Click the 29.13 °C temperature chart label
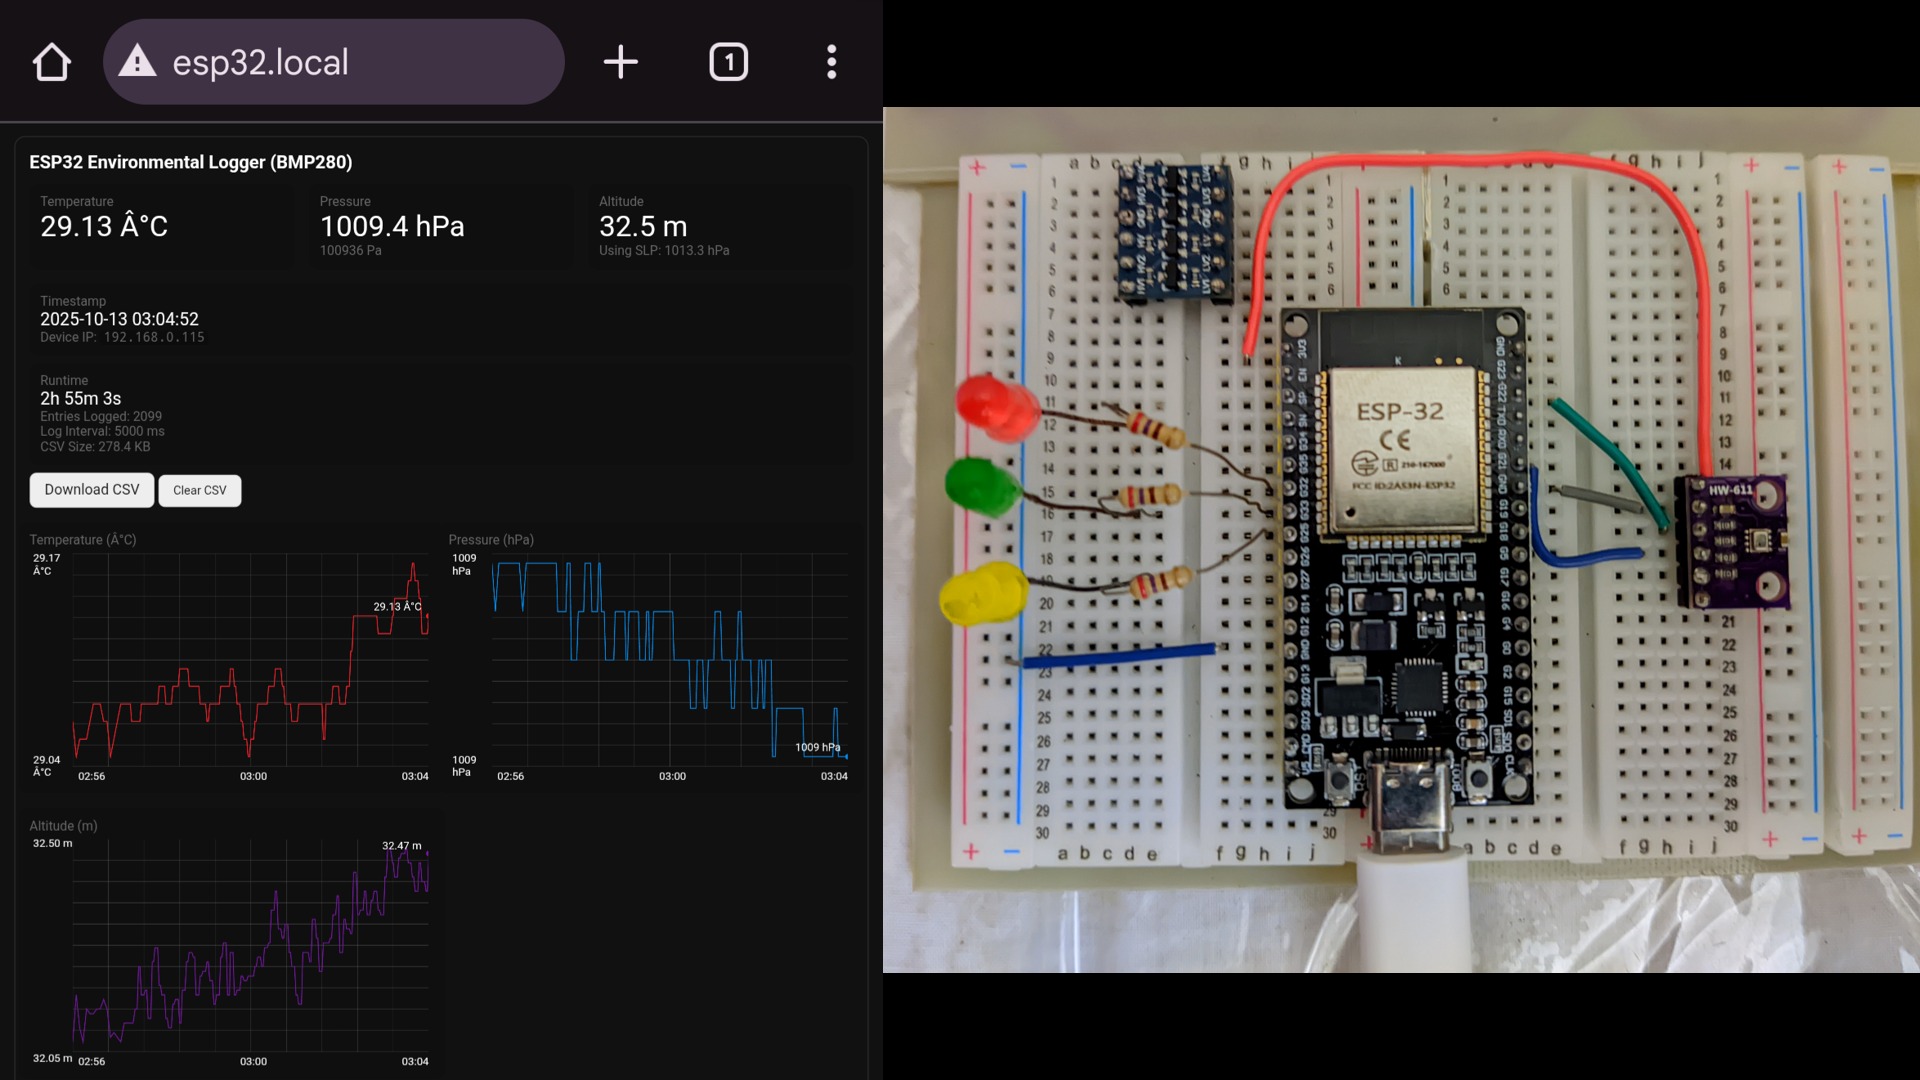Screen dimensions: 1920x1080 [x=397, y=607]
